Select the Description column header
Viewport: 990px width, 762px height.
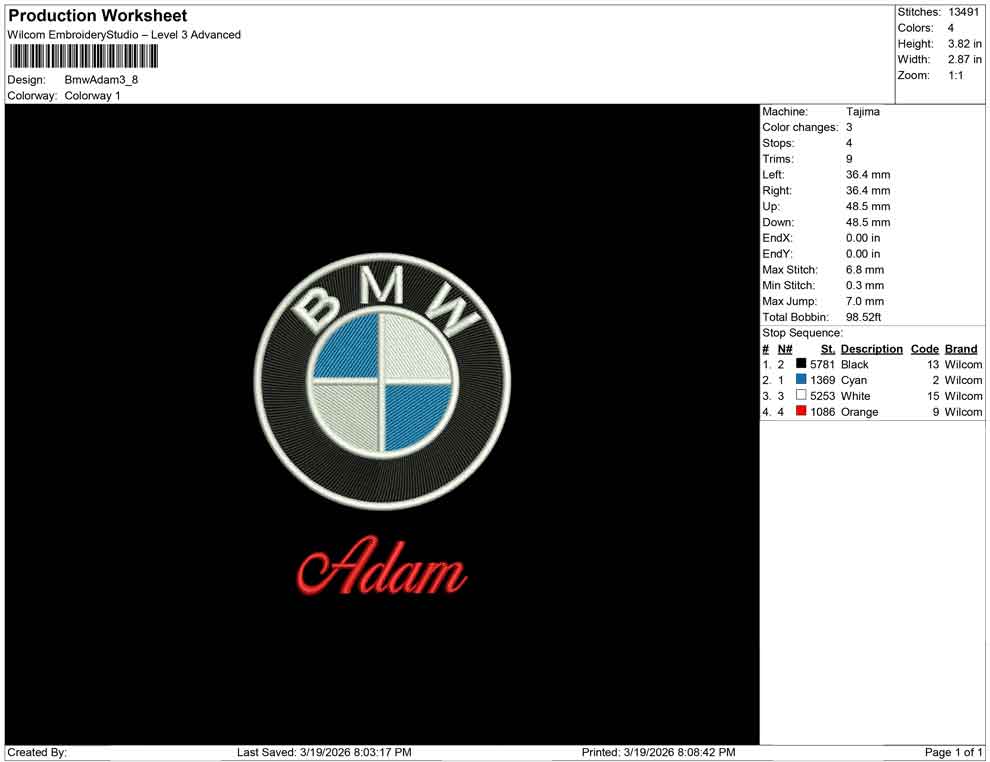[871, 349]
